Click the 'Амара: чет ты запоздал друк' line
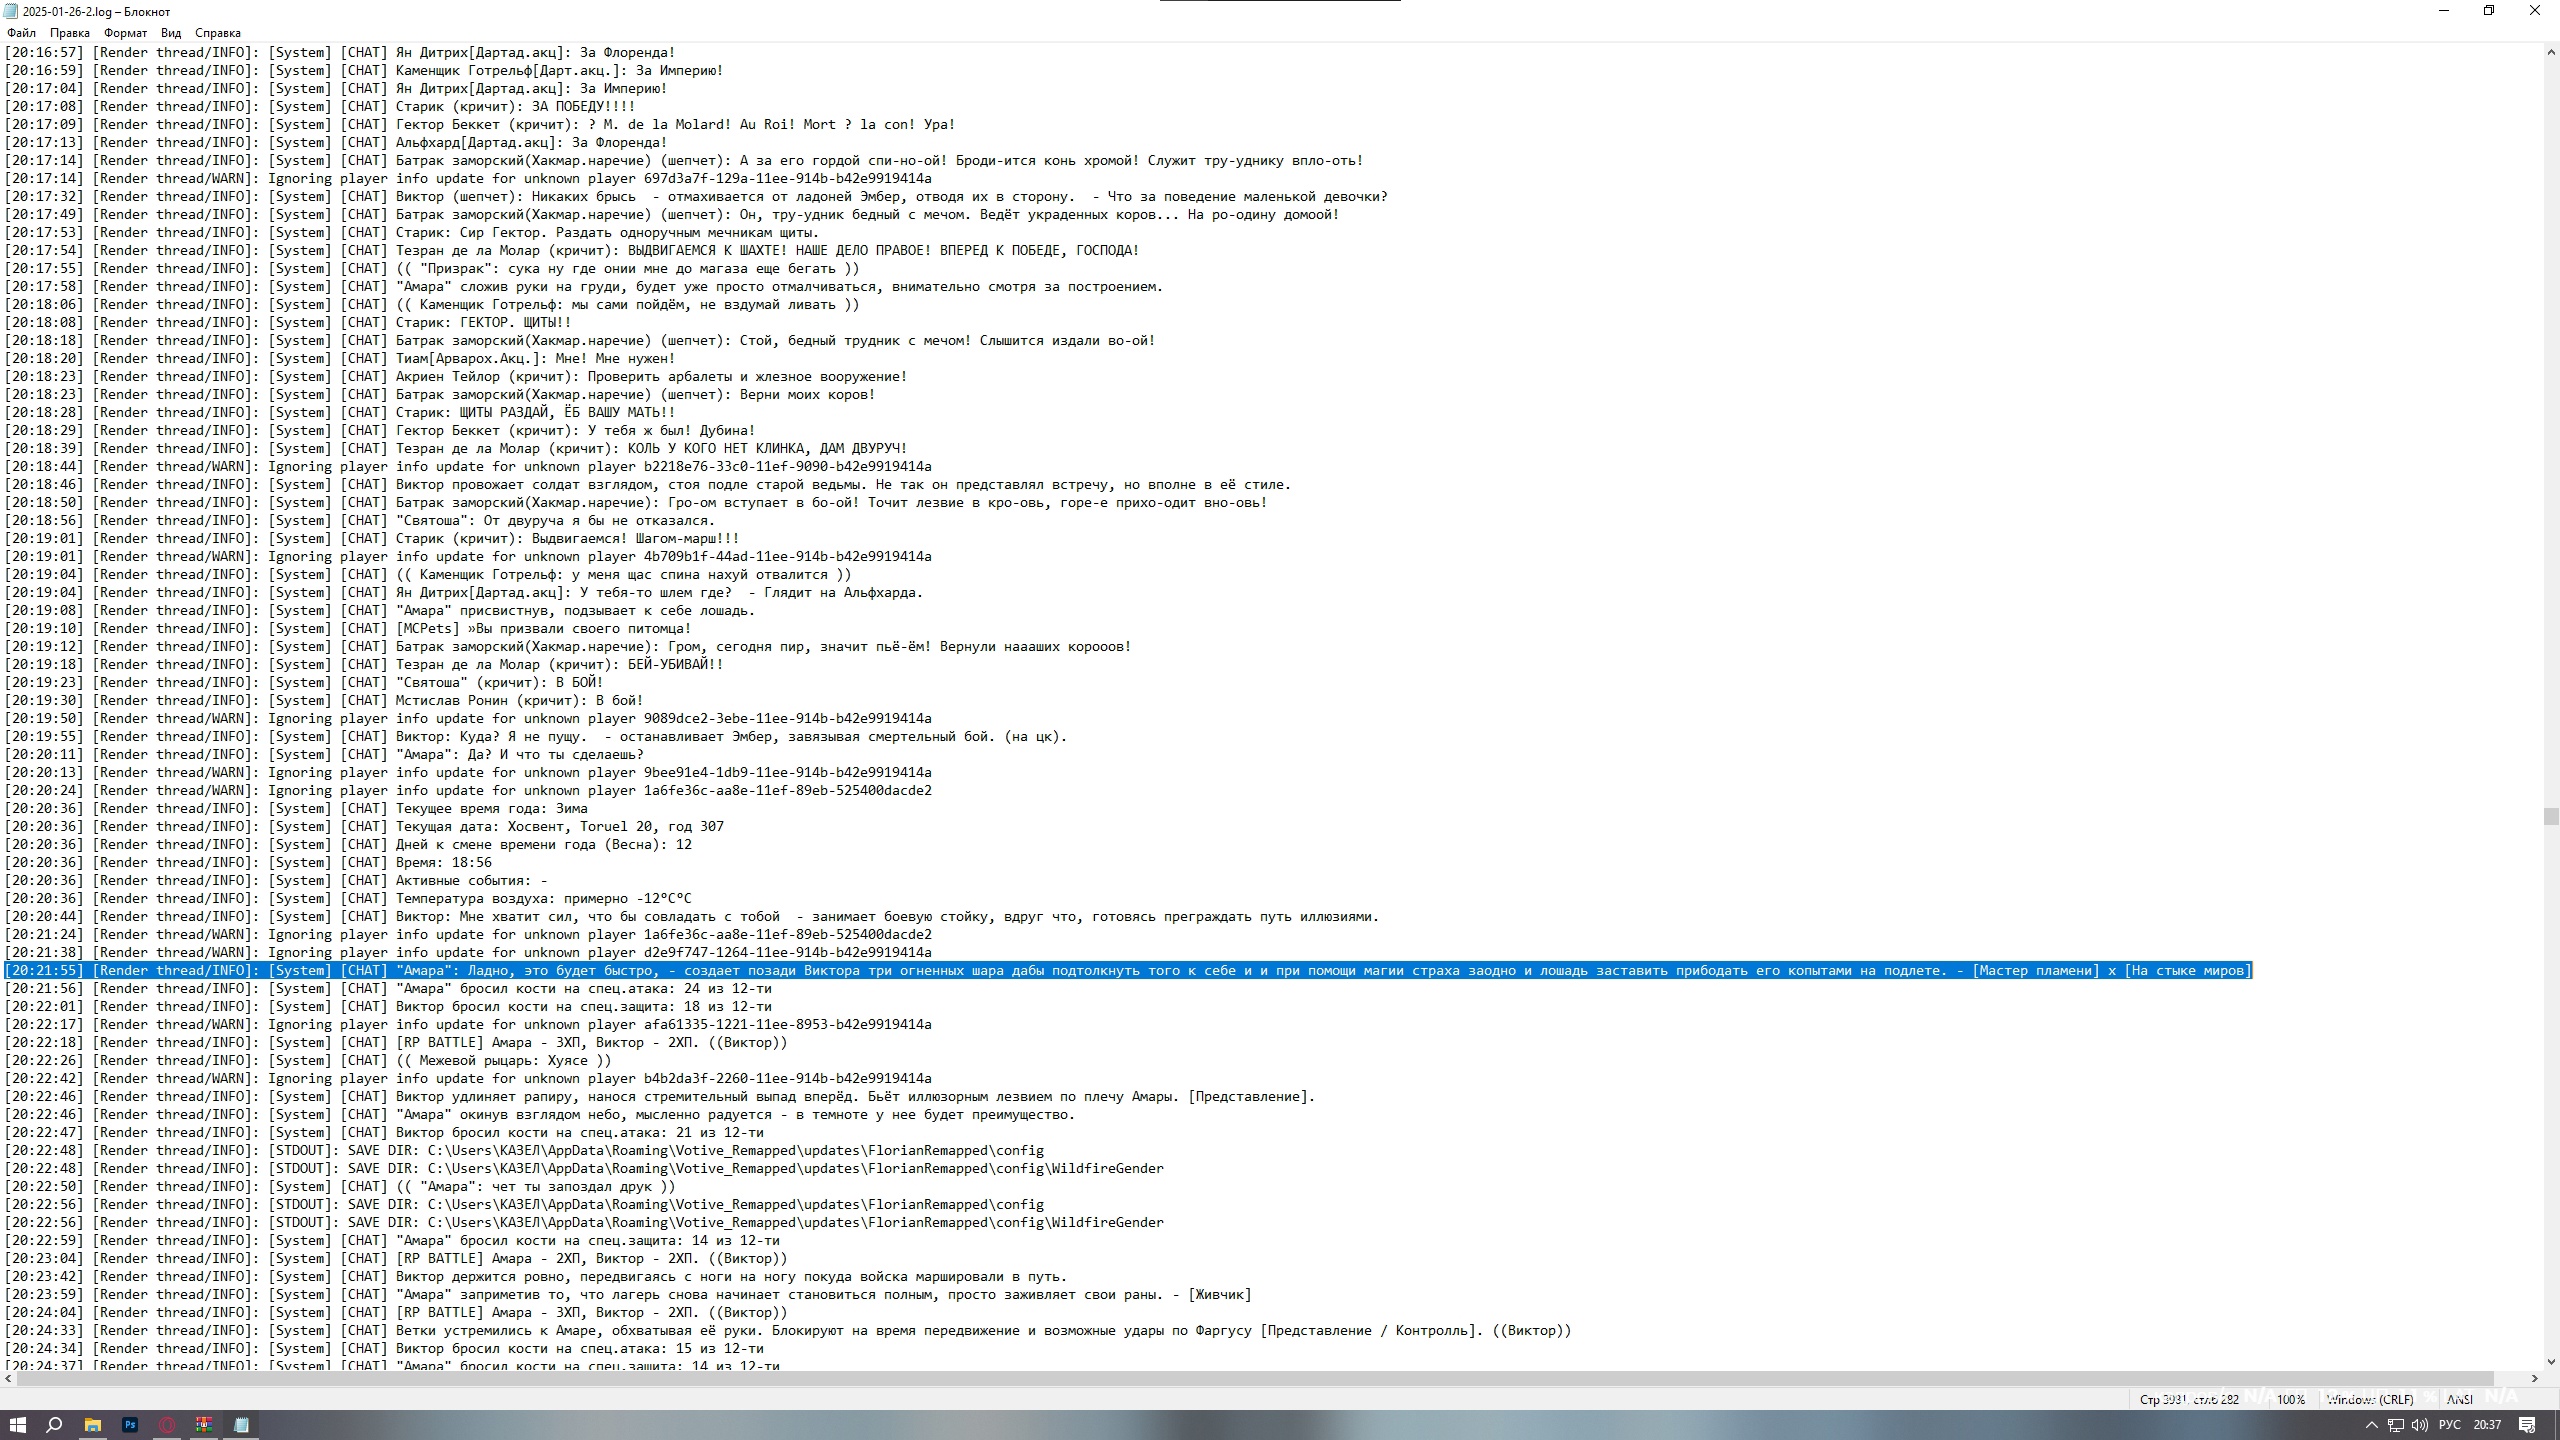Image resolution: width=2560 pixels, height=1440 pixels. pyautogui.click(x=340, y=1187)
